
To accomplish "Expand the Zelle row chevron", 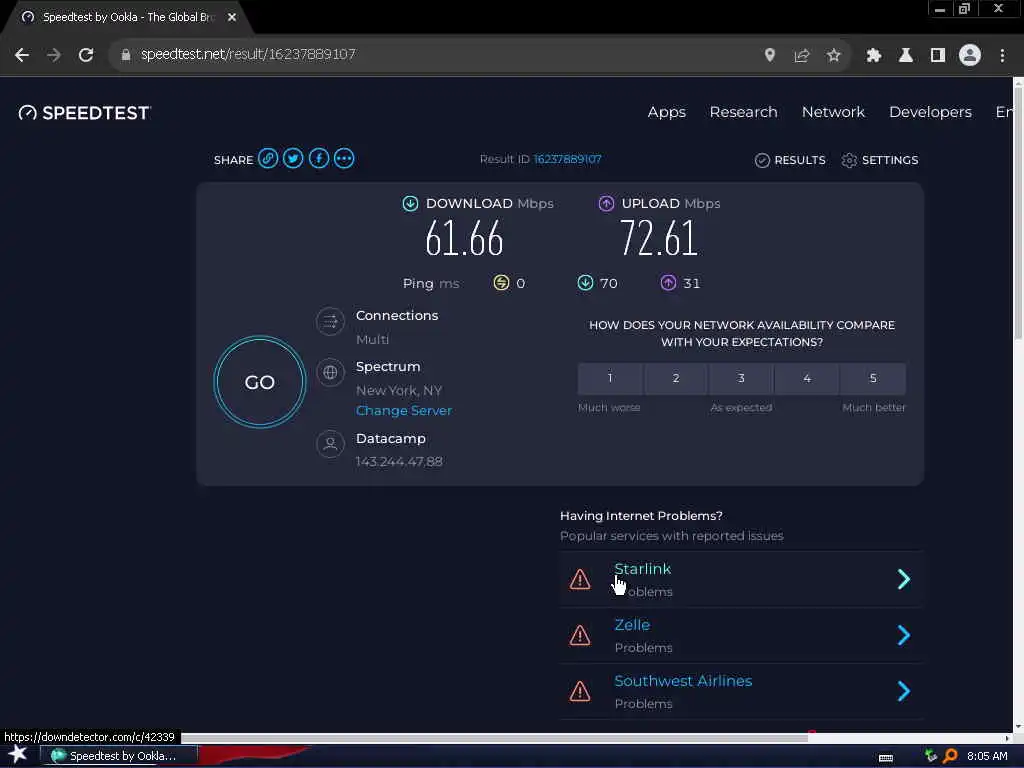I will coord(904,635).
